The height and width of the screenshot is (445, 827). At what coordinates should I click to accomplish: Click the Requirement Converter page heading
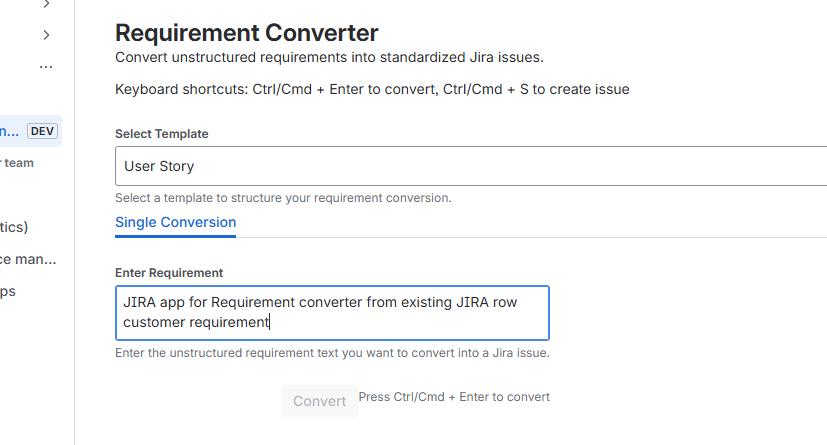tap(247, 34)
